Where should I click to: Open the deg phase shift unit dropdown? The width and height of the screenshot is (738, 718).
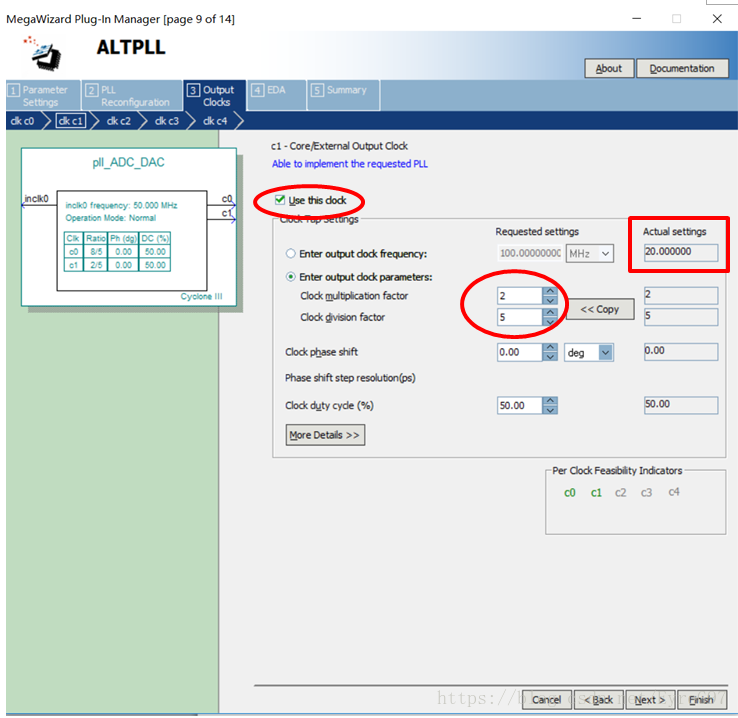pos(589,352)
